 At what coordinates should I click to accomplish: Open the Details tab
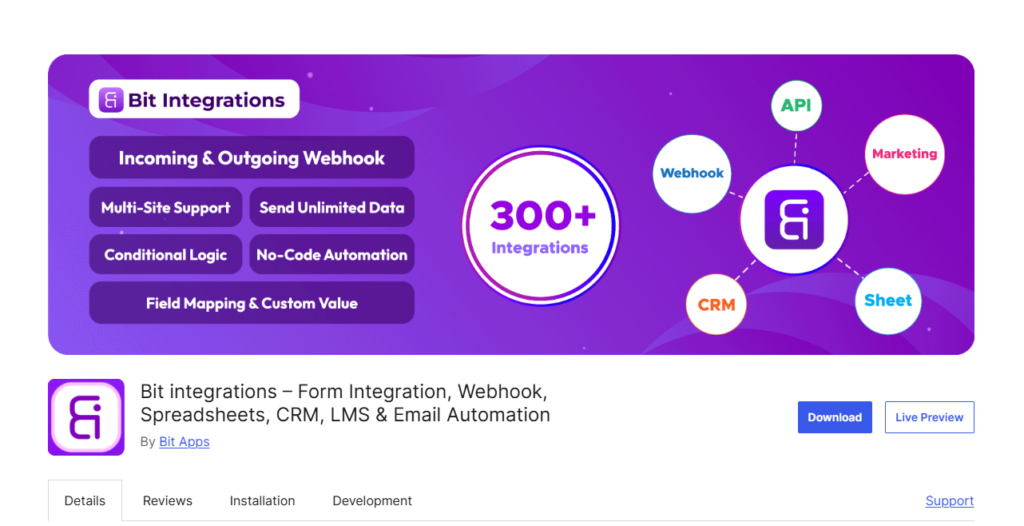click(x=85, y=501)
